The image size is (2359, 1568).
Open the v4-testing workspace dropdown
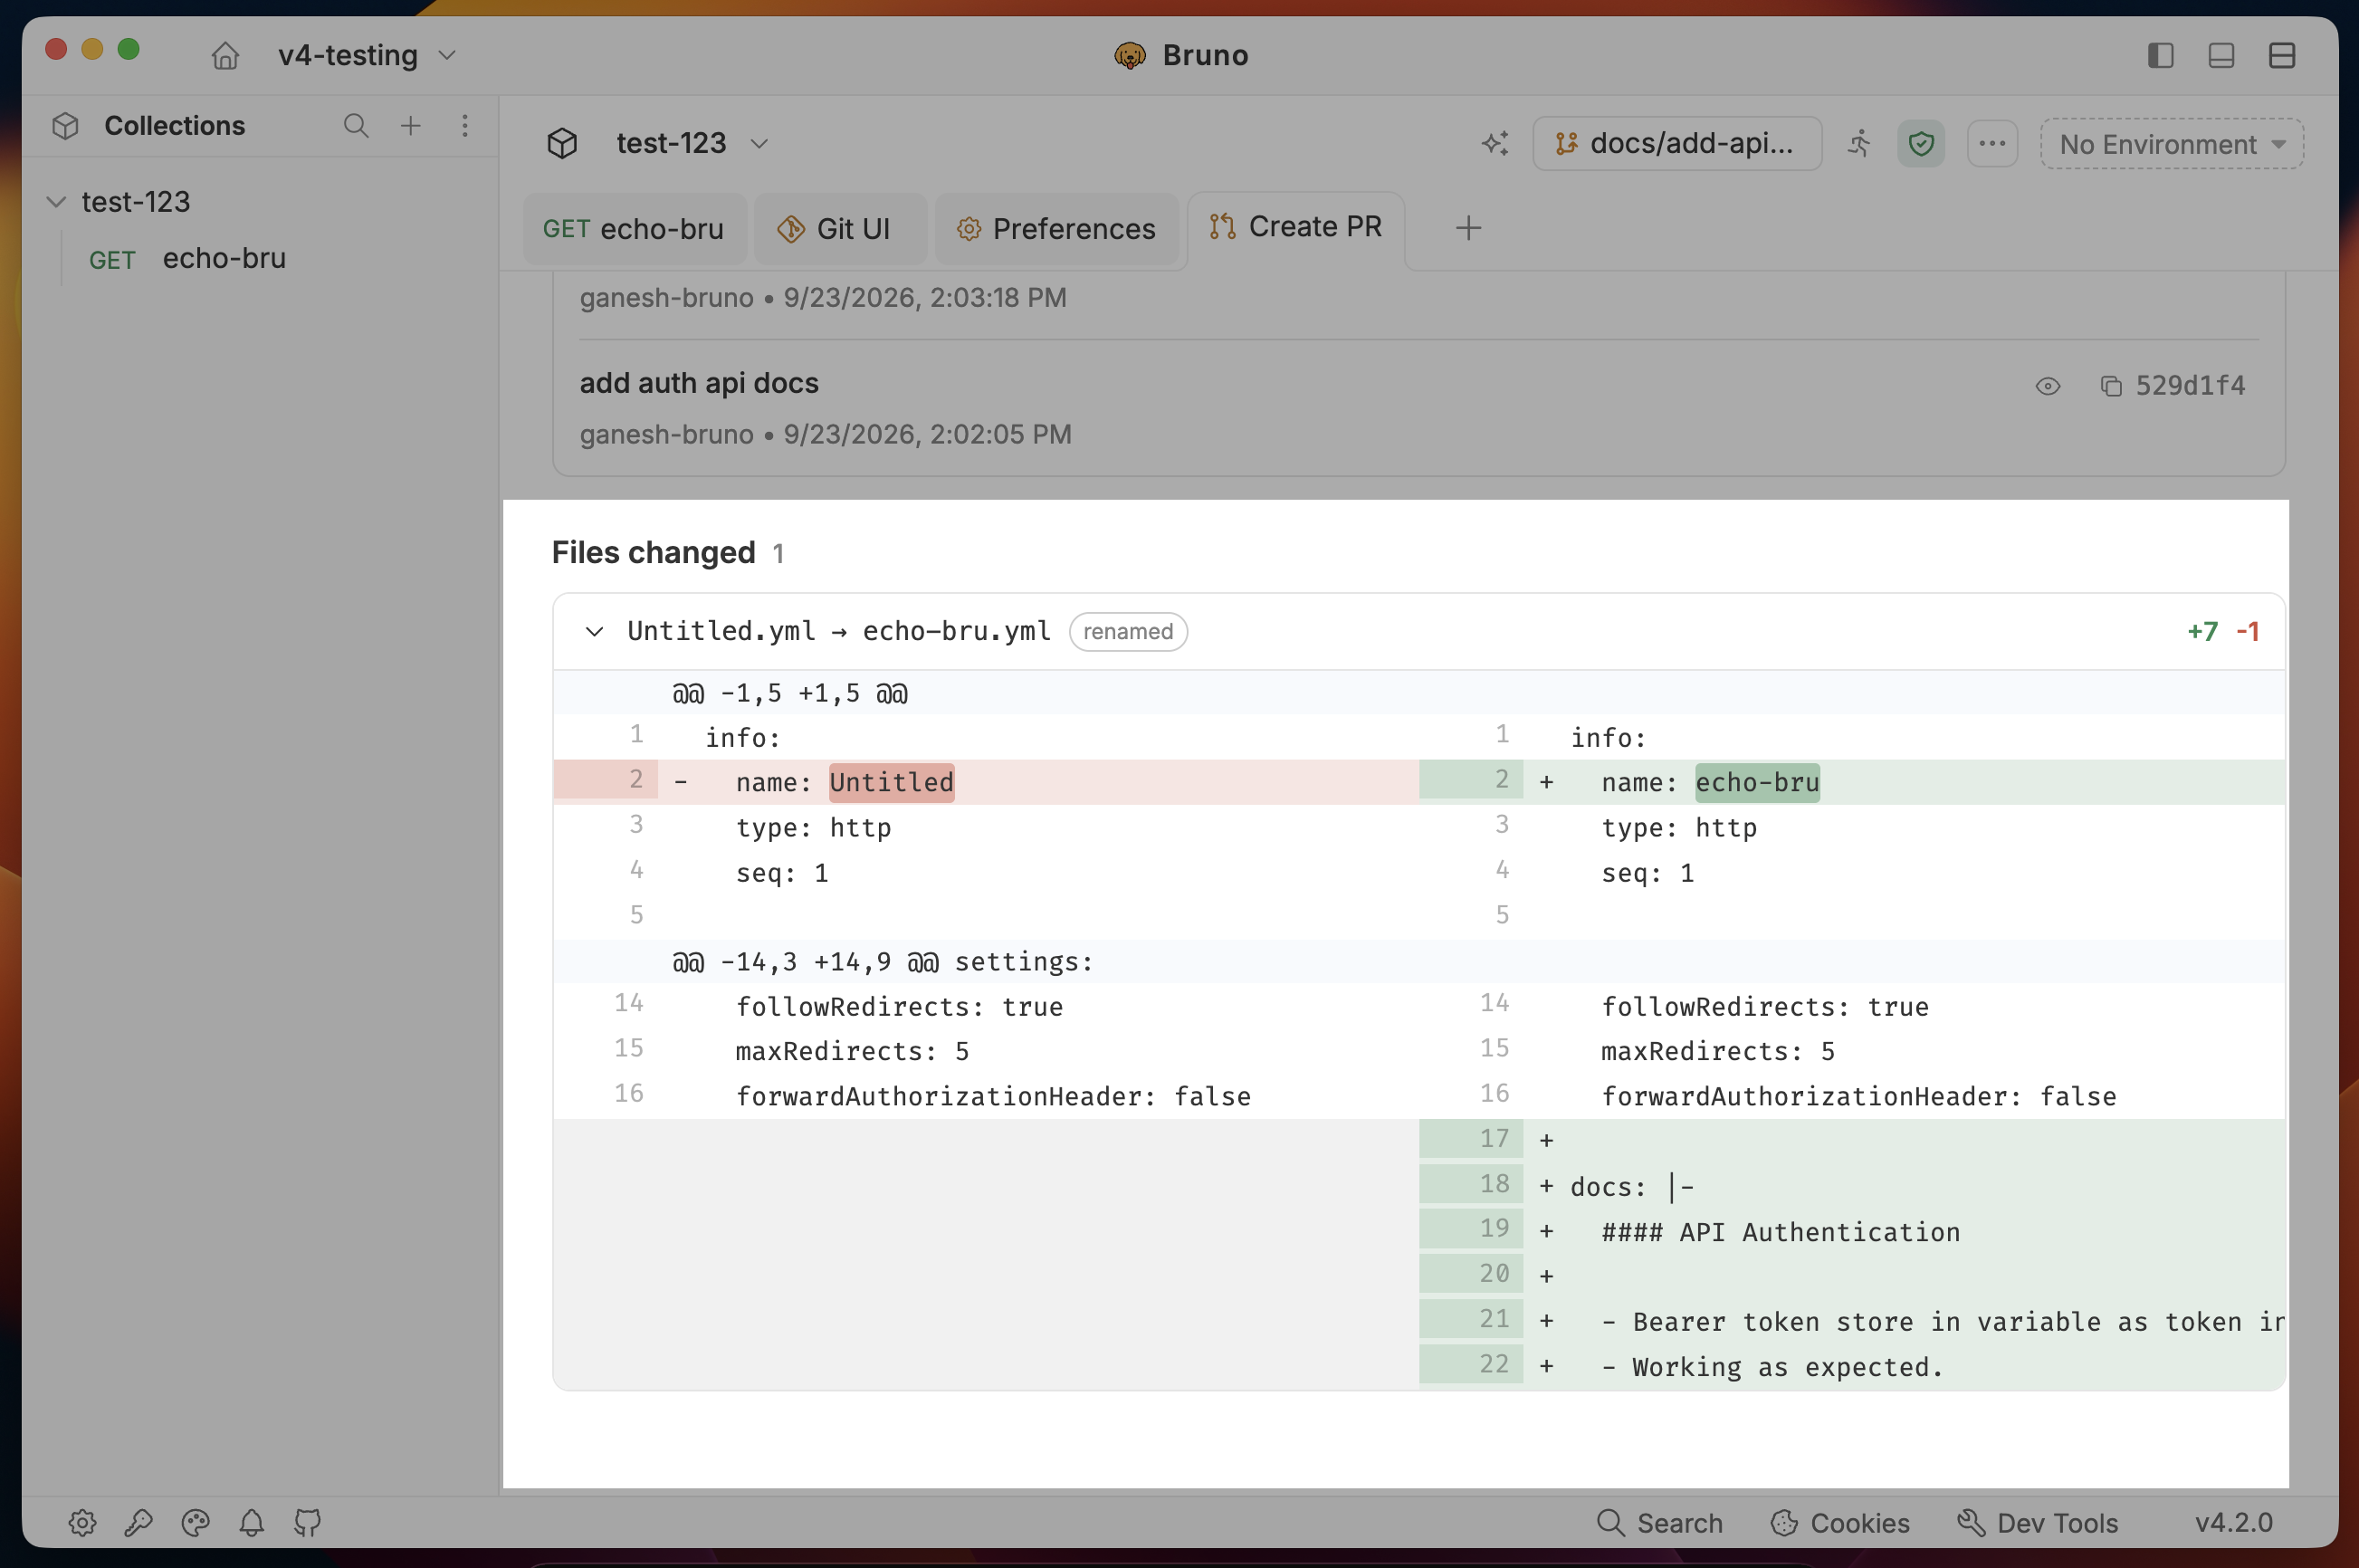pos(367,55)
